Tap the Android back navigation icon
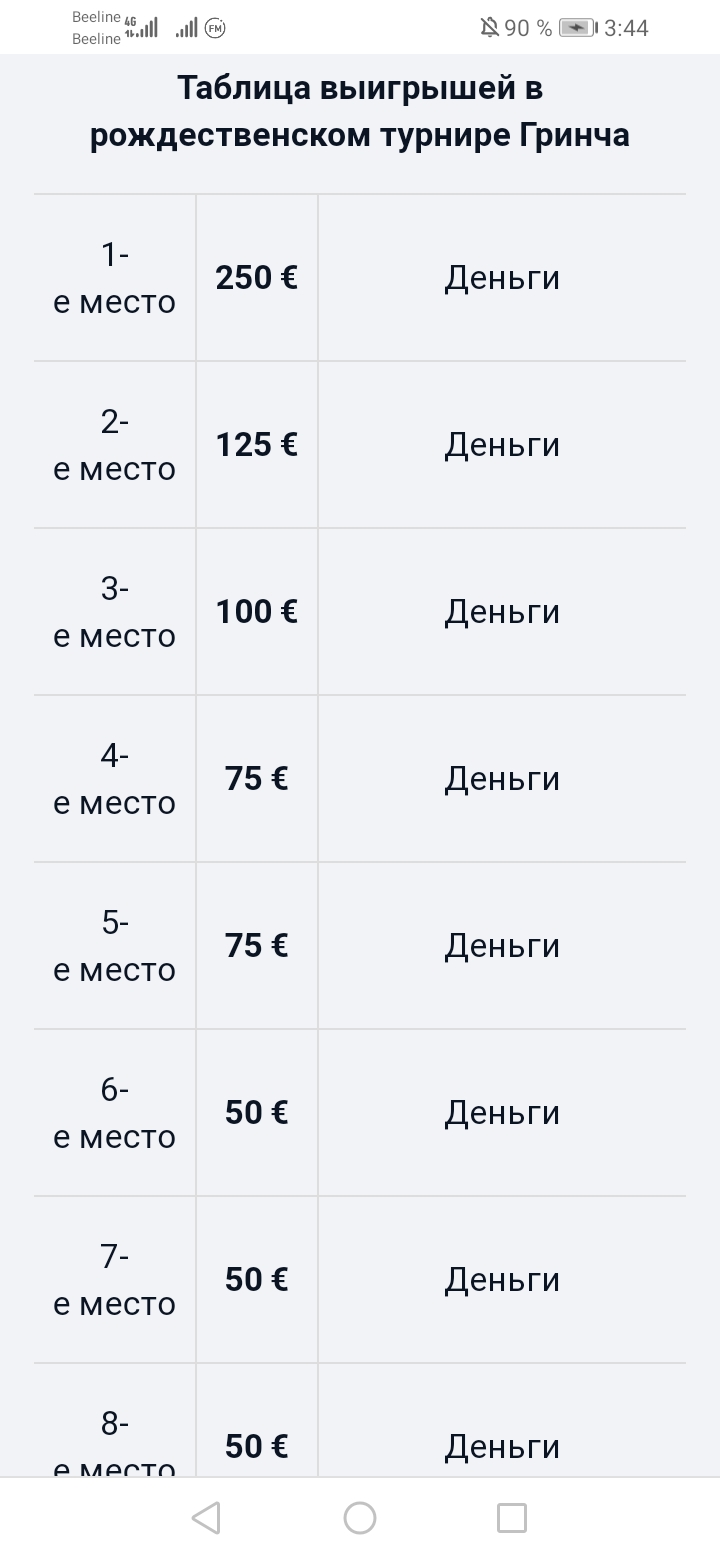 (206, 1518)
